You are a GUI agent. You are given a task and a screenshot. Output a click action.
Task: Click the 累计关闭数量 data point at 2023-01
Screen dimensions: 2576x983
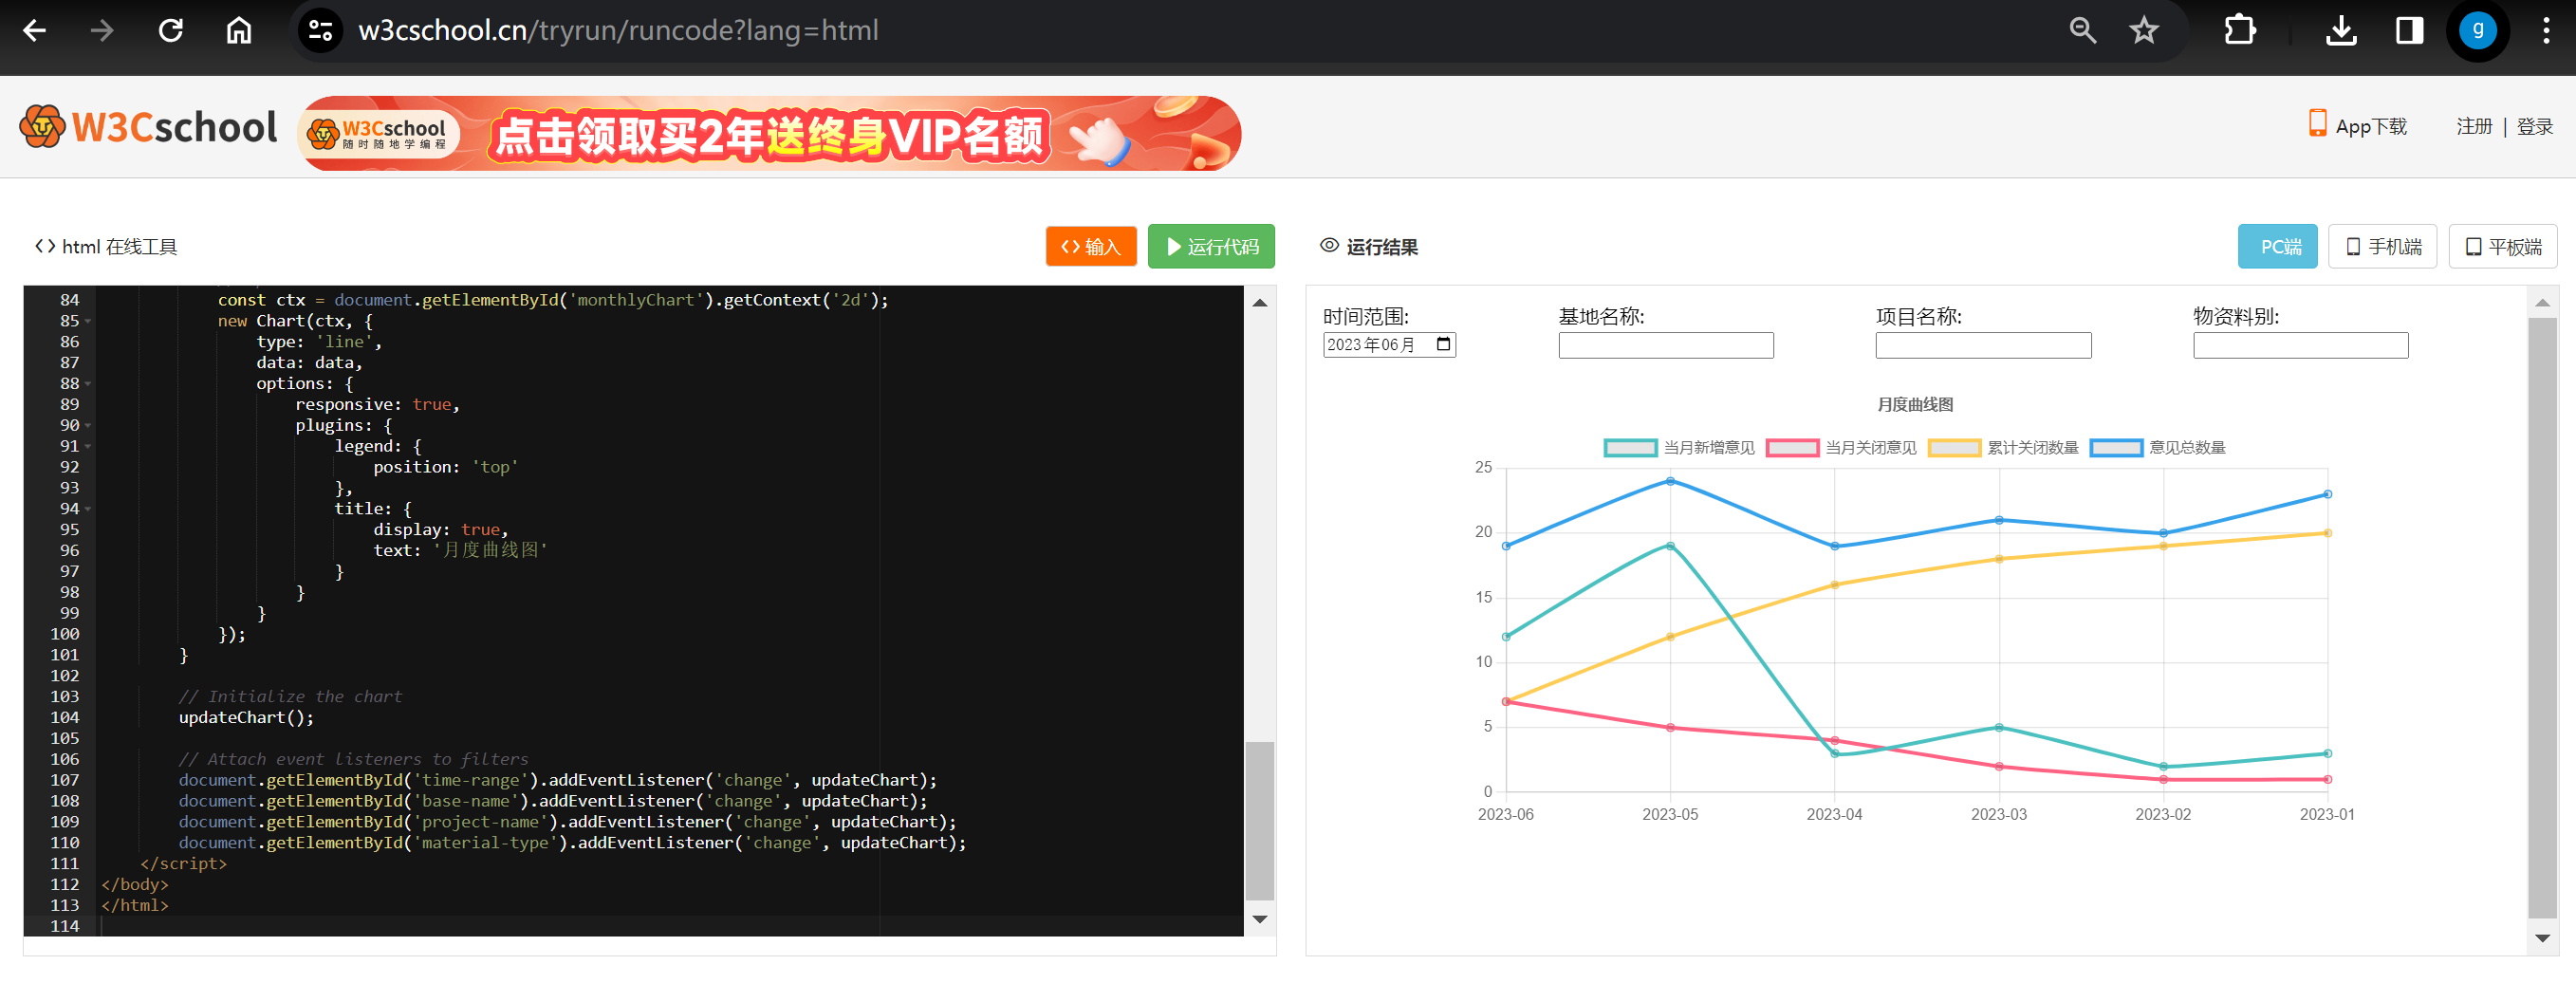coord(2327,533)
